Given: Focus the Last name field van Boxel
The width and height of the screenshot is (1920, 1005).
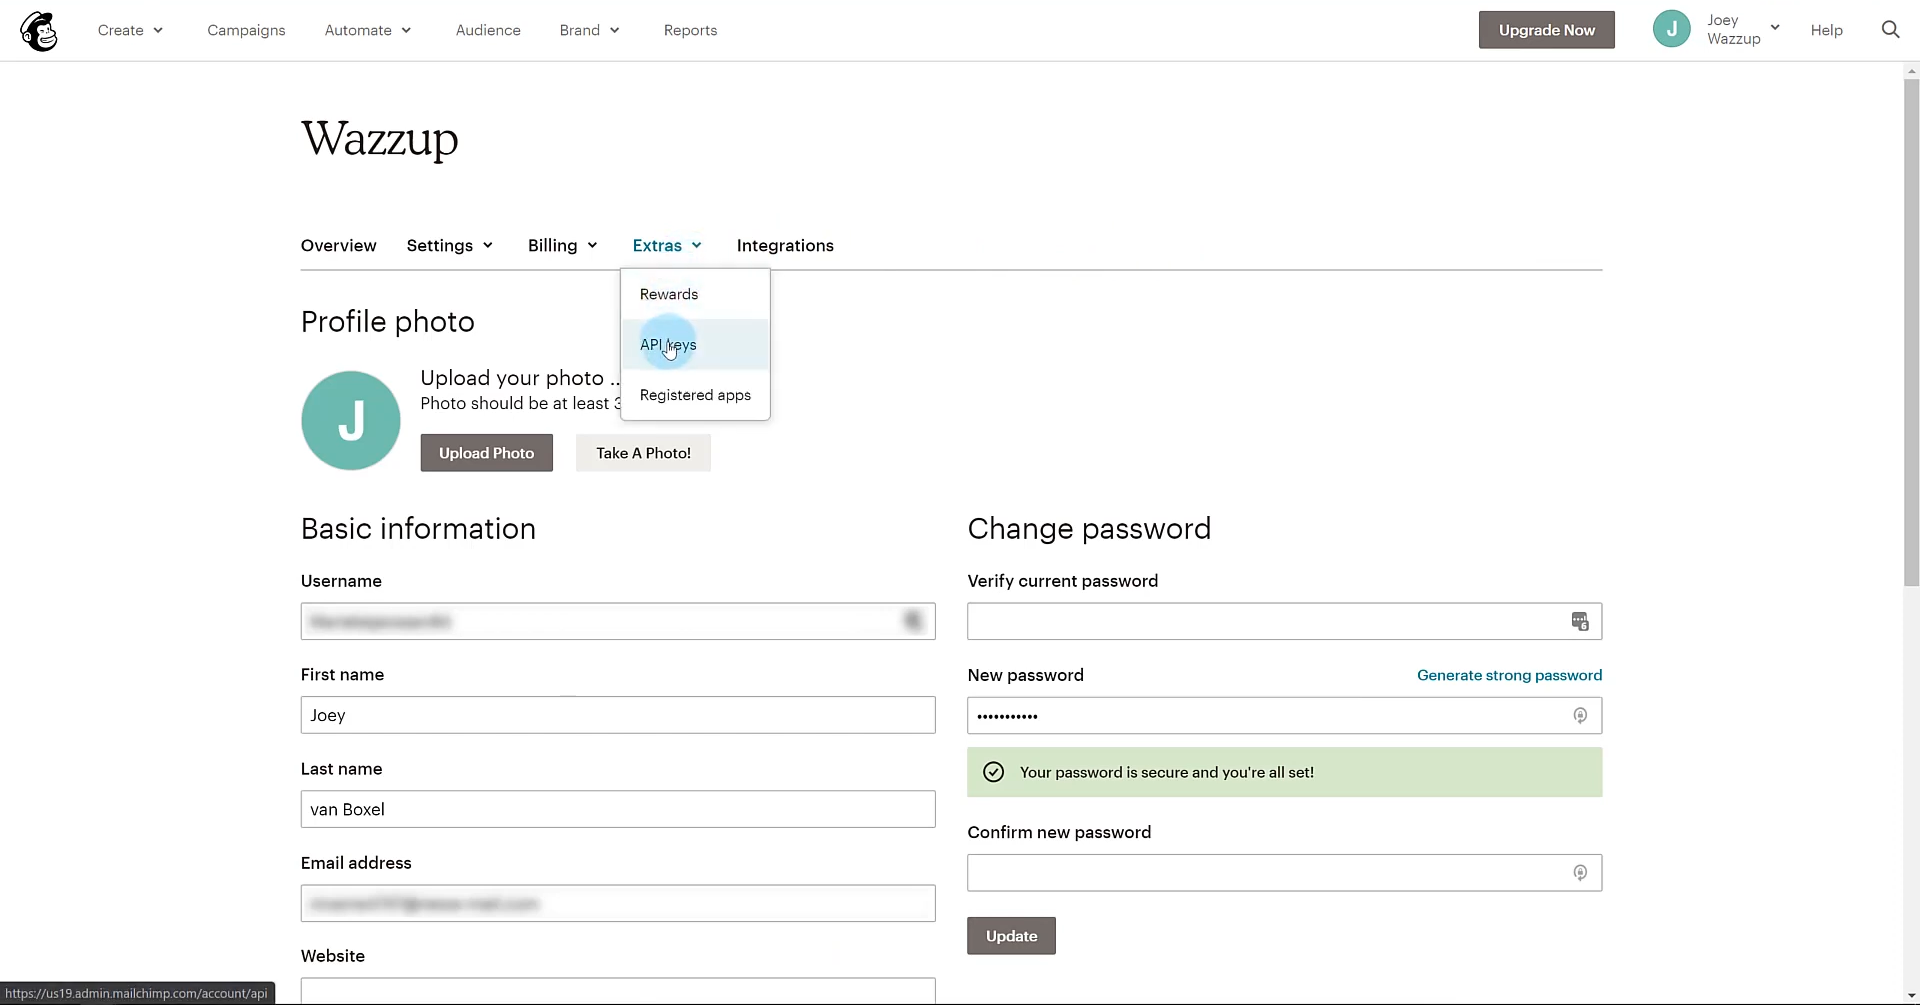Looking at the screenshot, I should (x=618, y=810).
